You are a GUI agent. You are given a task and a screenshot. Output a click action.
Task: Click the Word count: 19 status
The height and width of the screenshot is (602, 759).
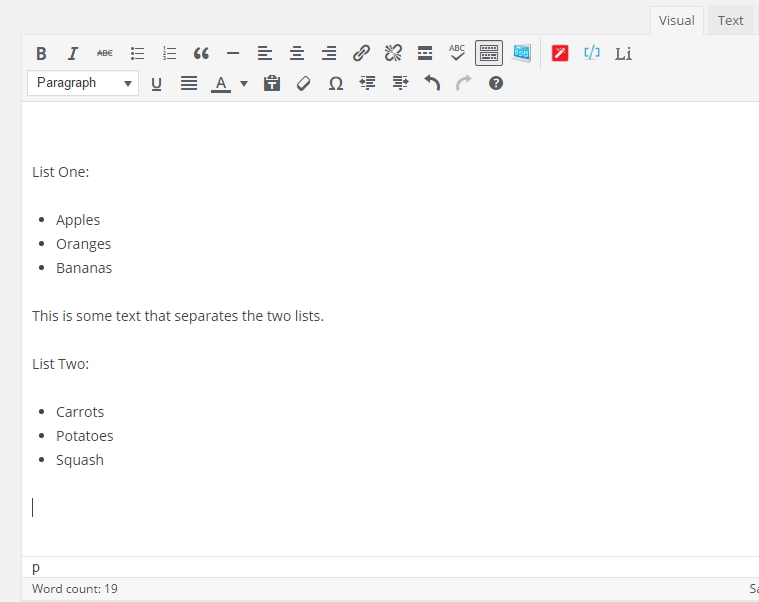75,589
